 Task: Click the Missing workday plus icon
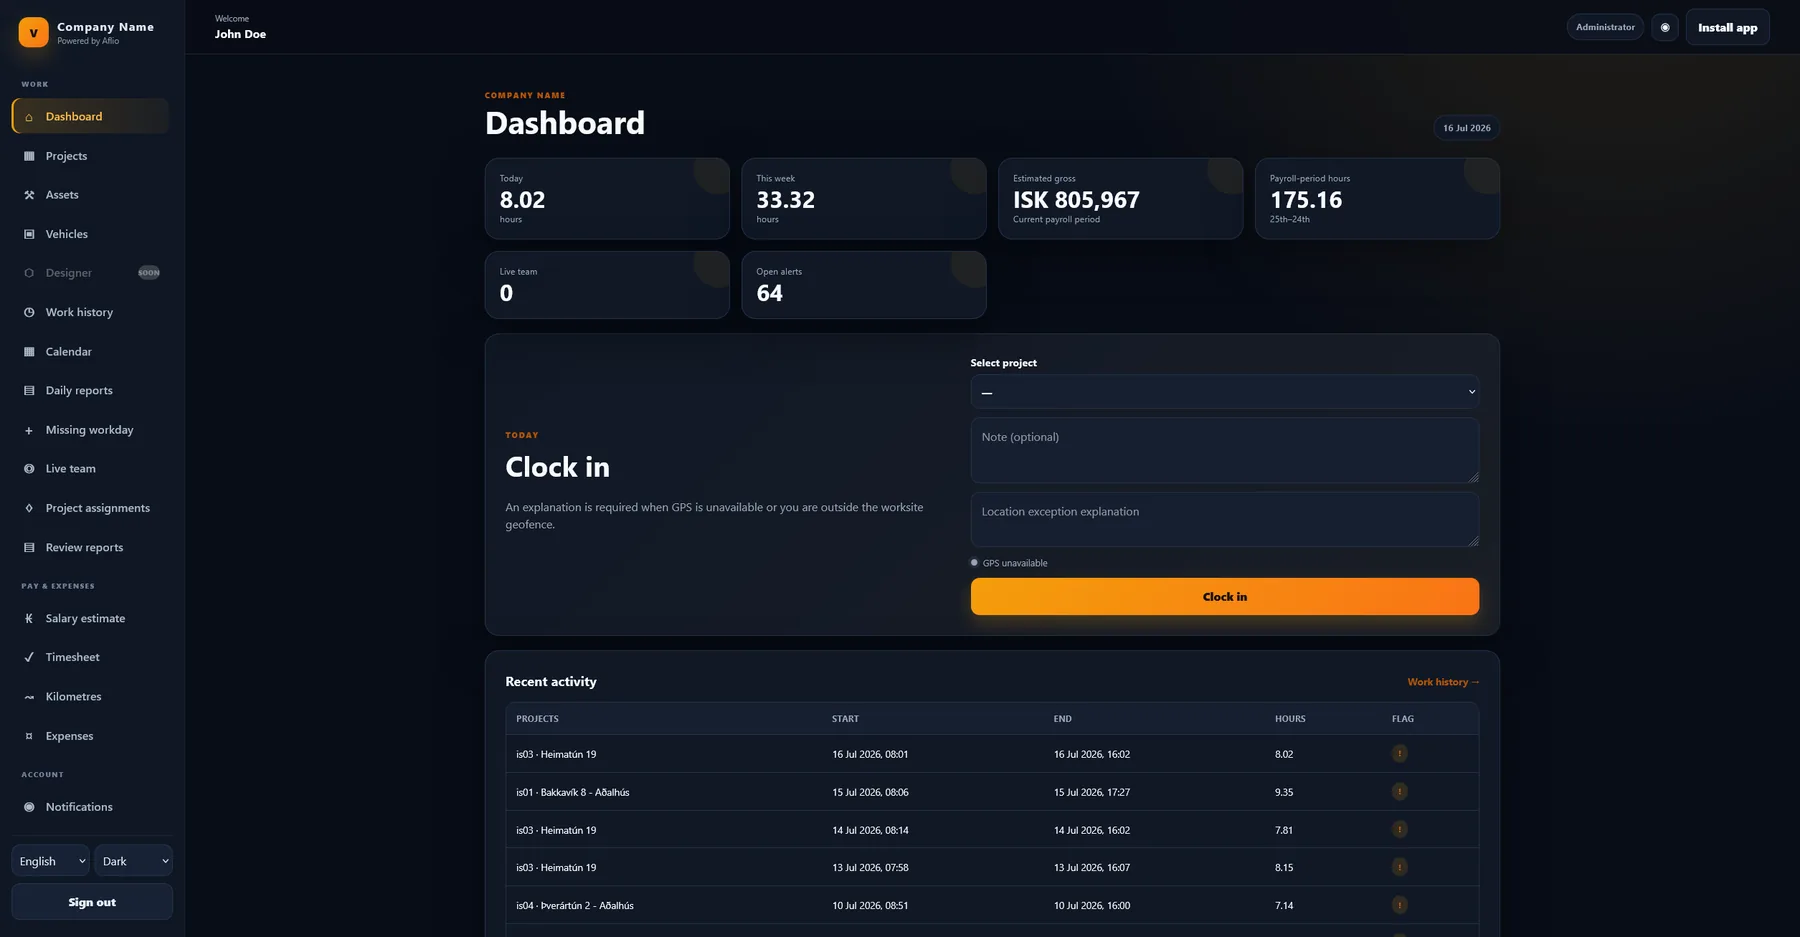coord(29,430)
